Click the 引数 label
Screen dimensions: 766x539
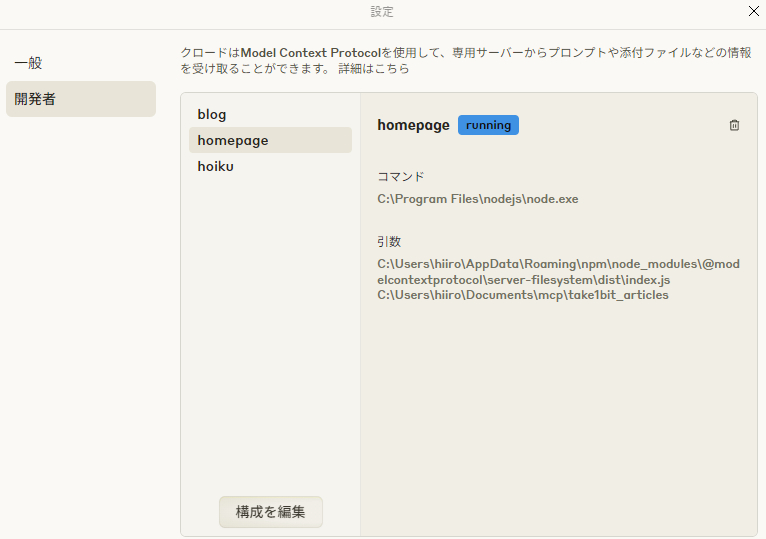coord(389,241)
